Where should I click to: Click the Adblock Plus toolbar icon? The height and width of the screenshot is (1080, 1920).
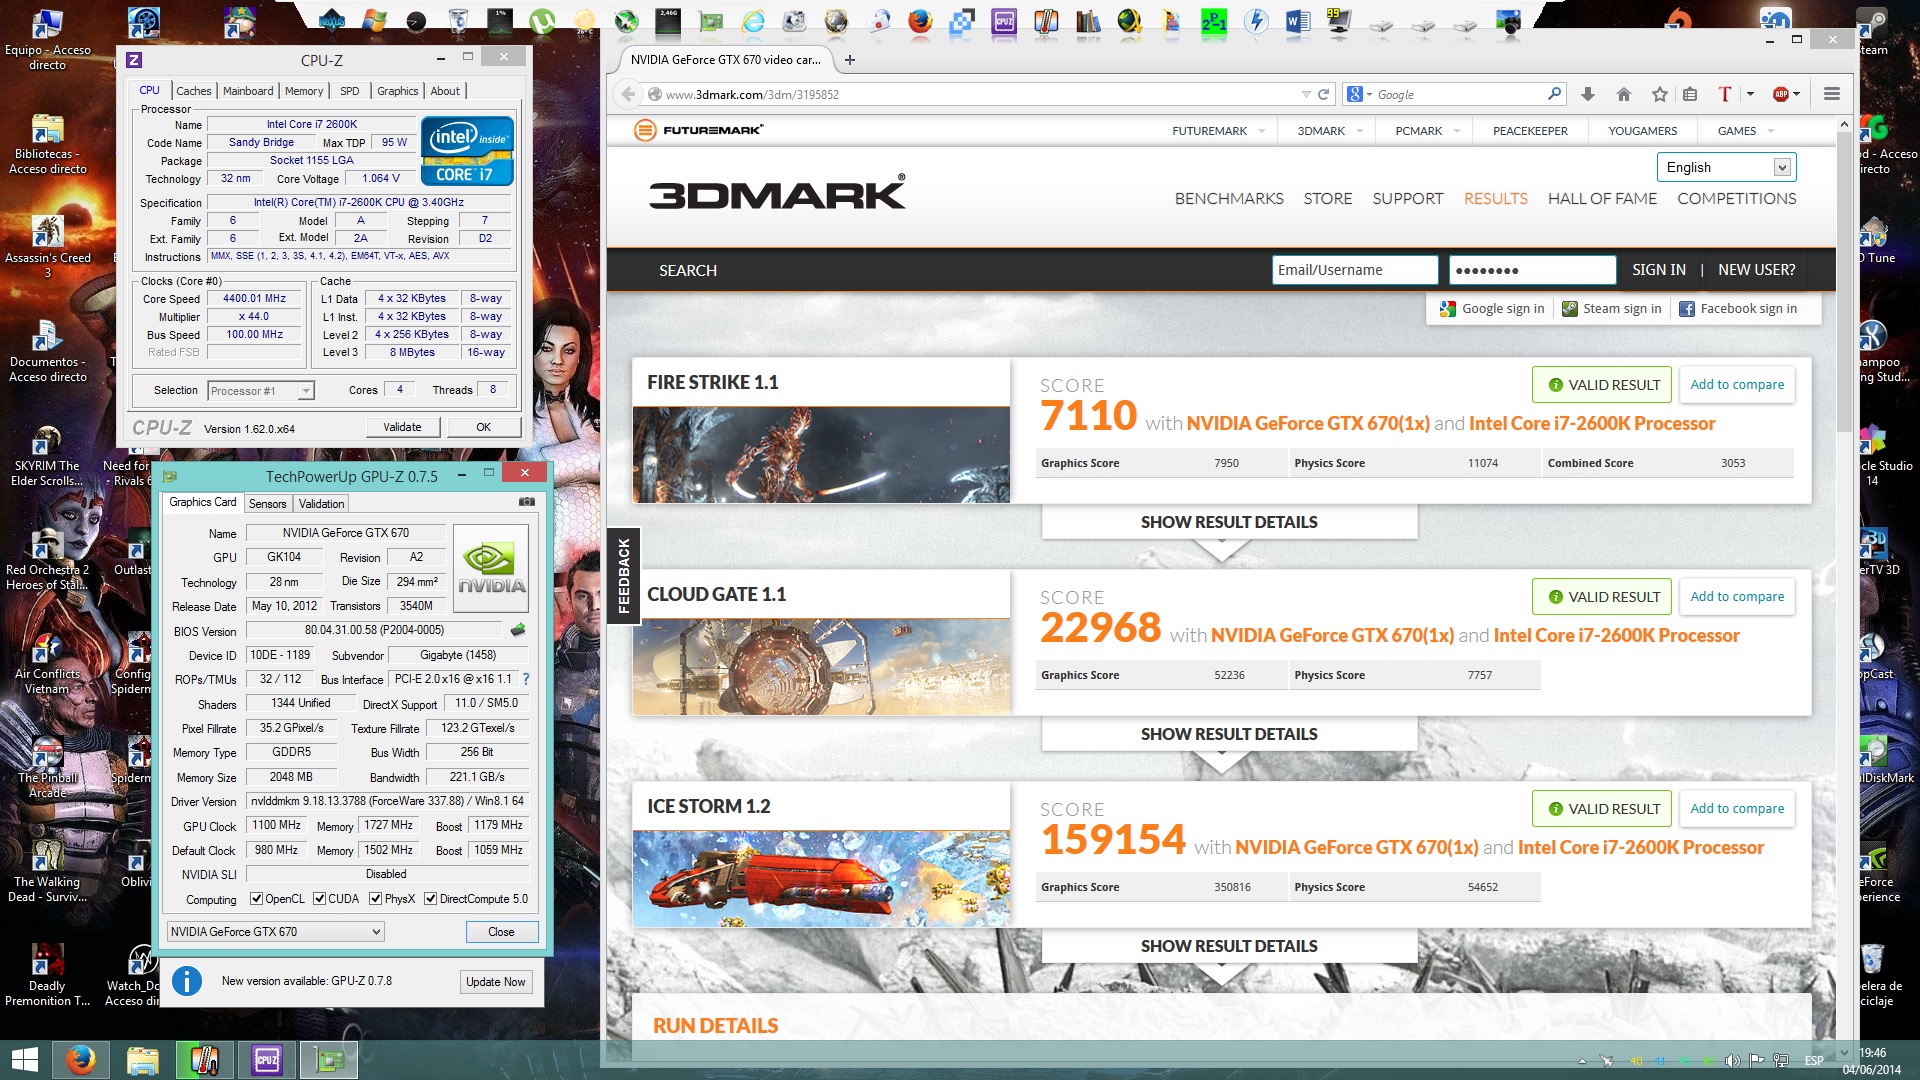pos(1781,94)
